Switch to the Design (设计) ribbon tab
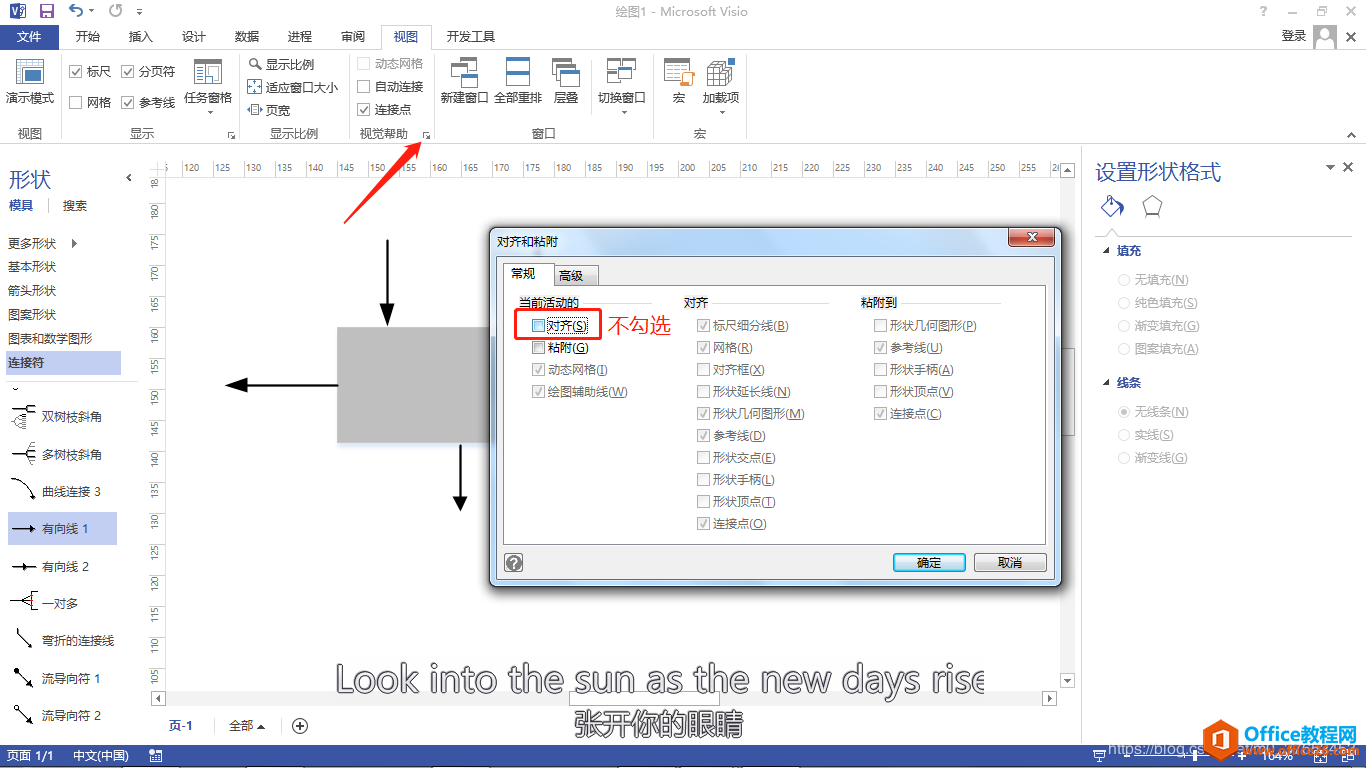 click(x=194, y=37)
